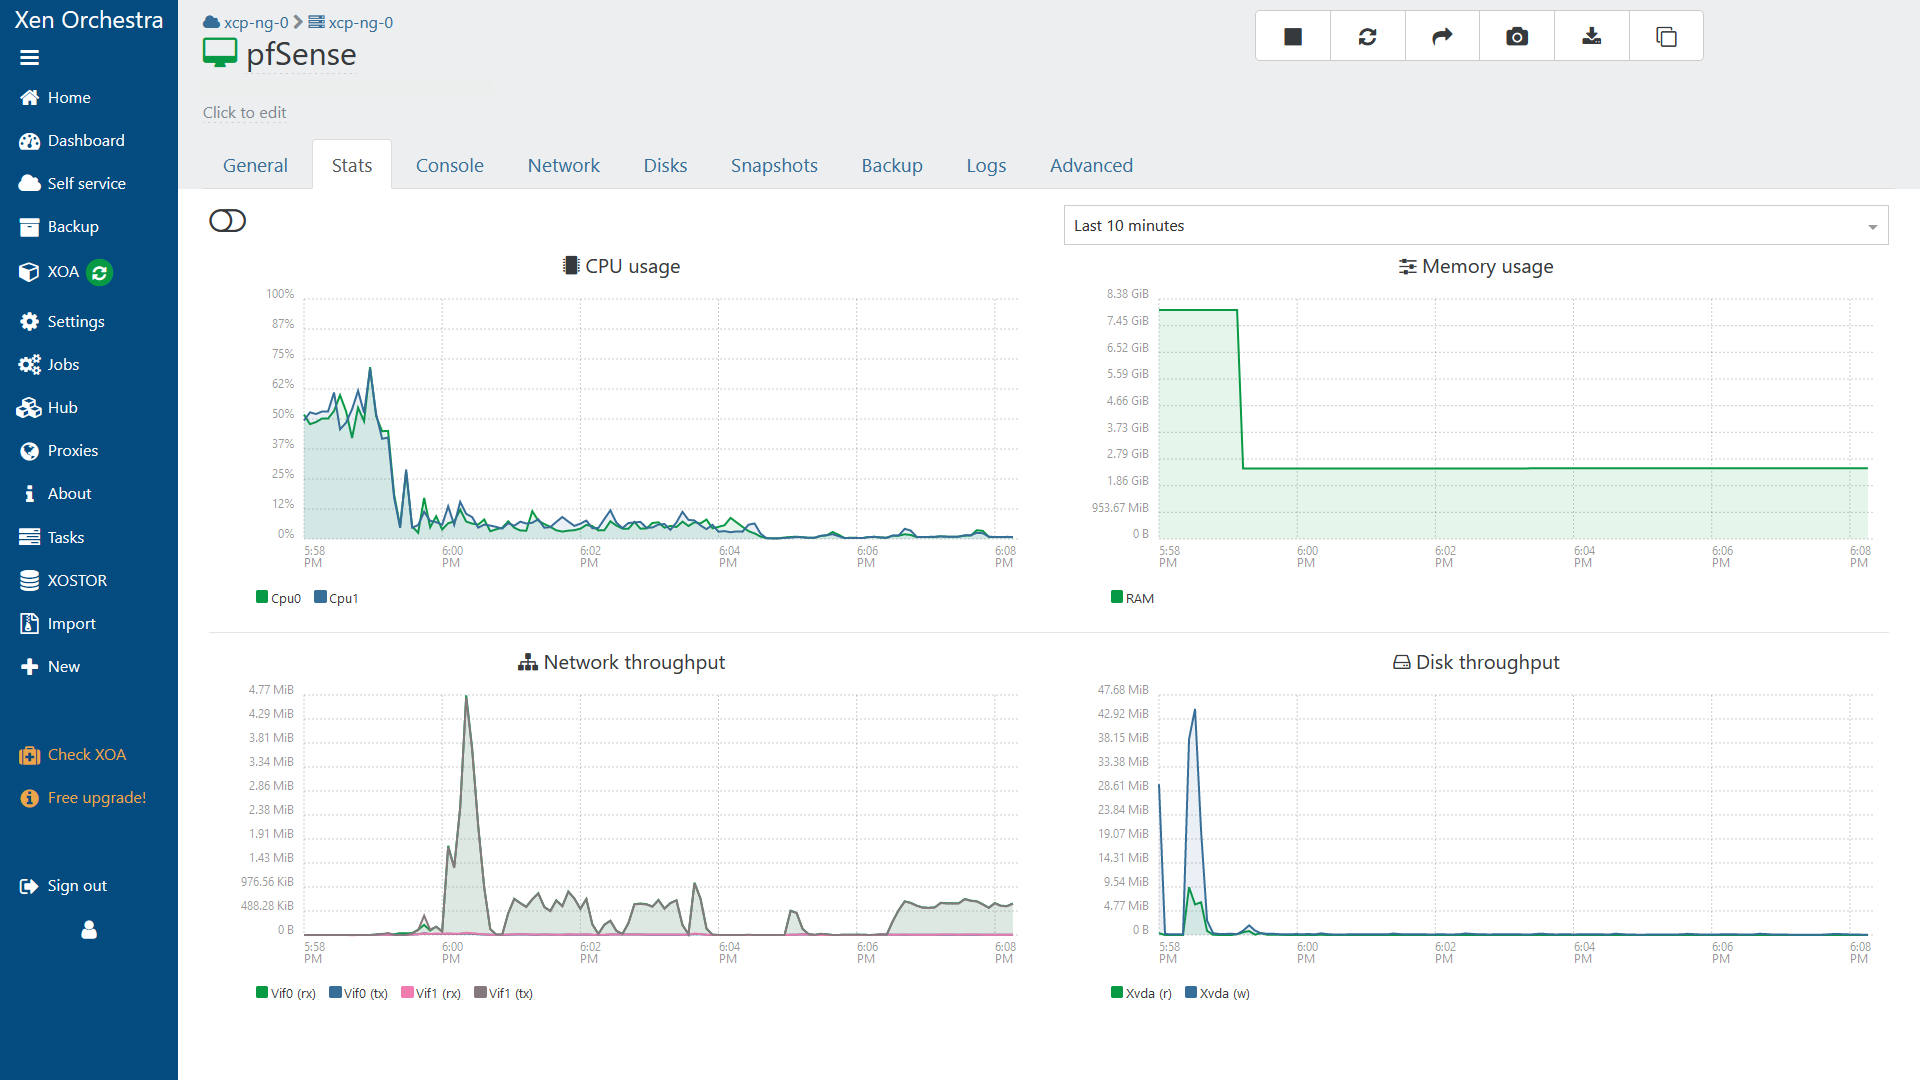Image resolution: width=1920 pixels, height=1080 pixels.
Task: Switch to the Logs tab
Action: click(986, 165)
